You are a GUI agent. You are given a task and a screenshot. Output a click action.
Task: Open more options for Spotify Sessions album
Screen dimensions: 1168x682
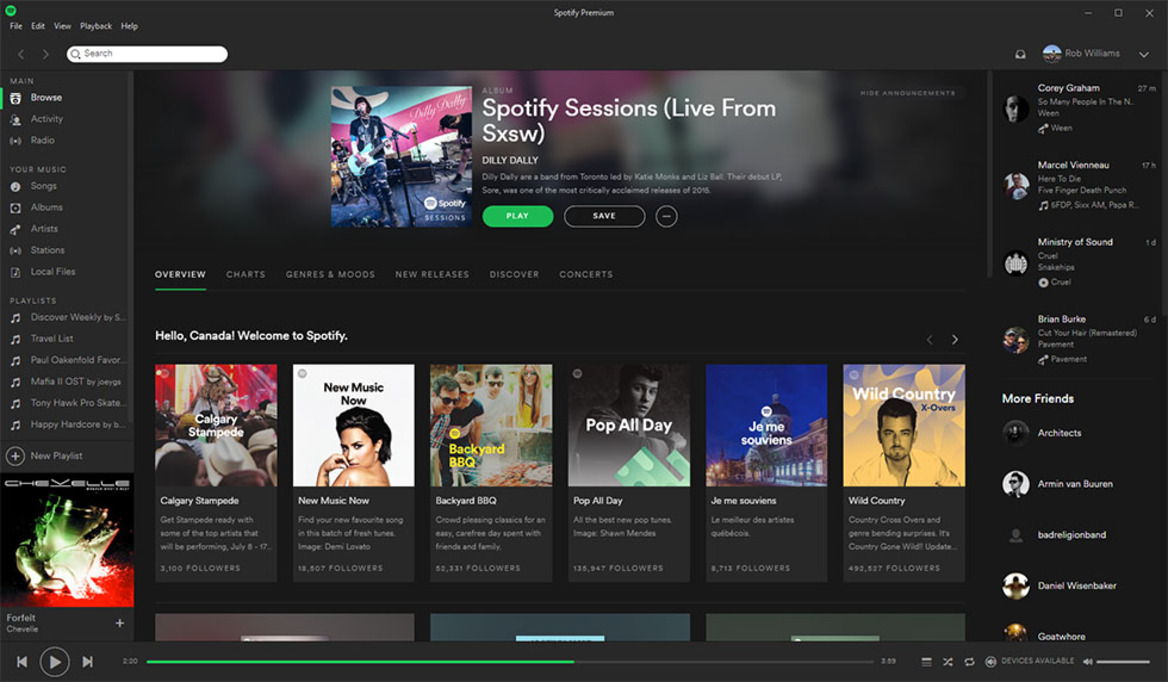[x=666, y=216]
